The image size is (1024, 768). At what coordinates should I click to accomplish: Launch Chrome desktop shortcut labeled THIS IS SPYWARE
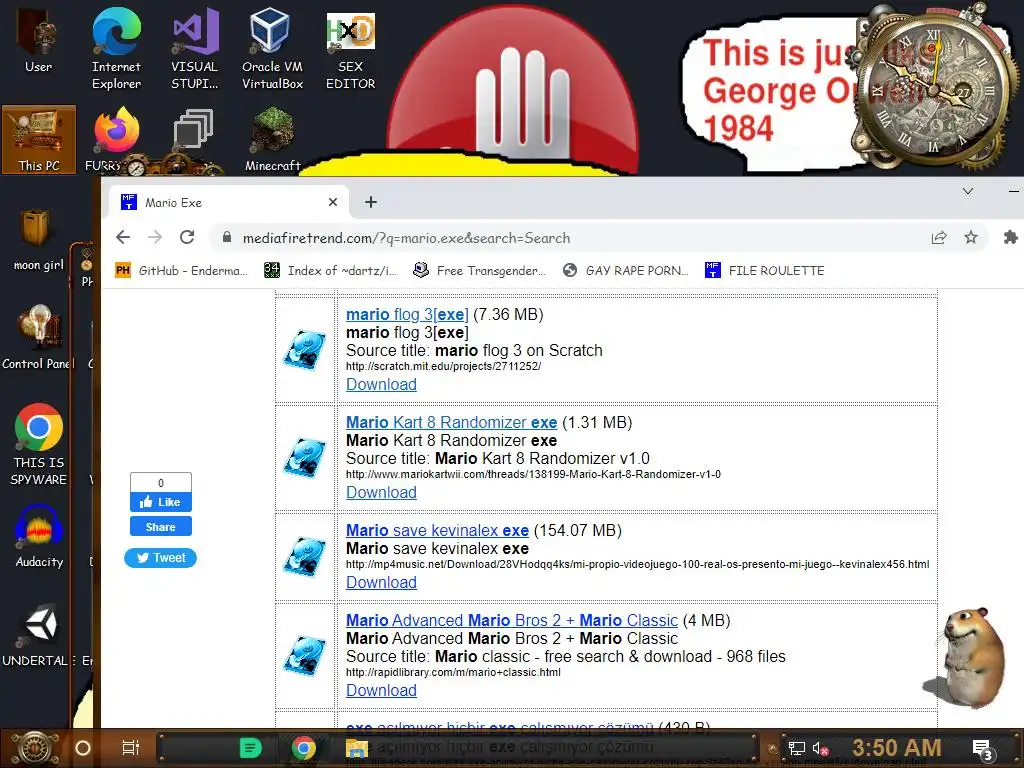(x=39, y=445)
